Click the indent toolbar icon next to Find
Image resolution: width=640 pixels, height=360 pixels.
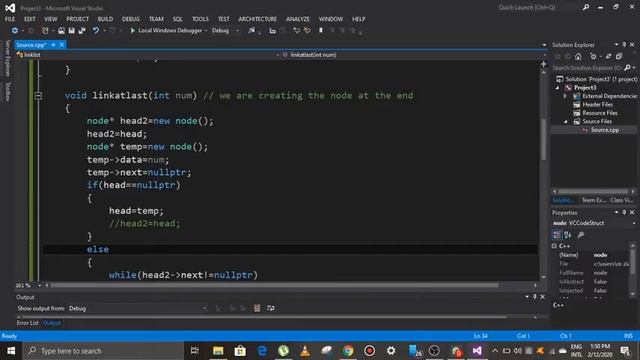272,31
